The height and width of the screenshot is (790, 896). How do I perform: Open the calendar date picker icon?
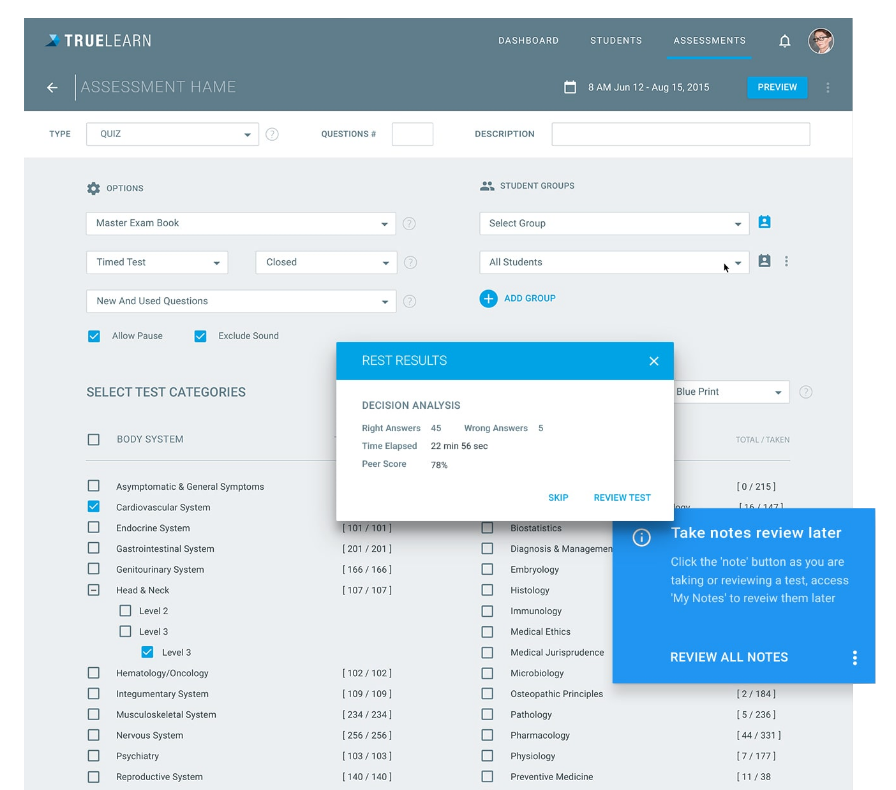[x=570, y=87]
